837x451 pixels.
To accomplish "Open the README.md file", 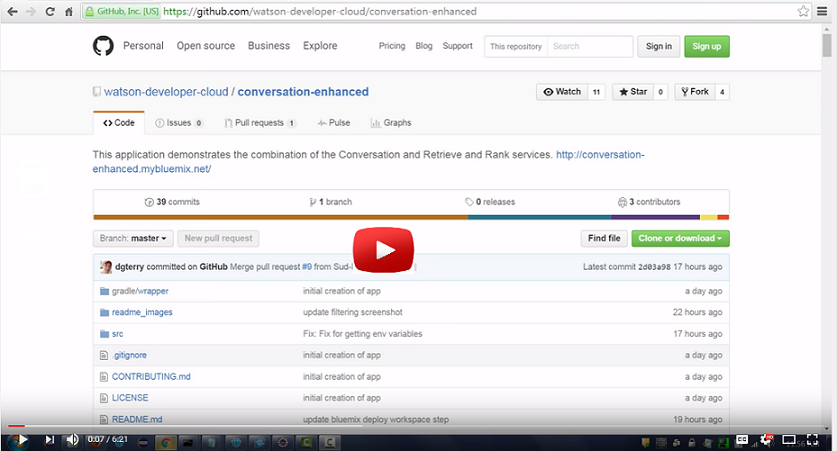I will tap(137, 419).
